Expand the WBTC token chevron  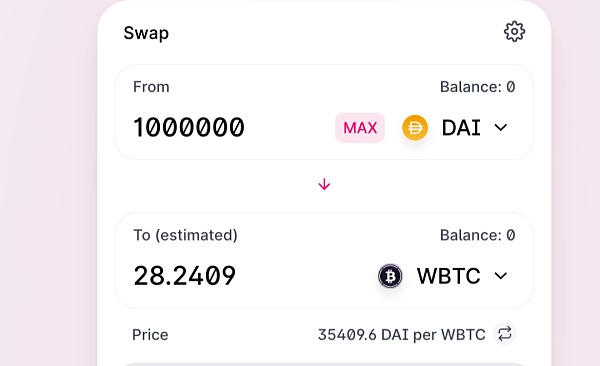501,276
